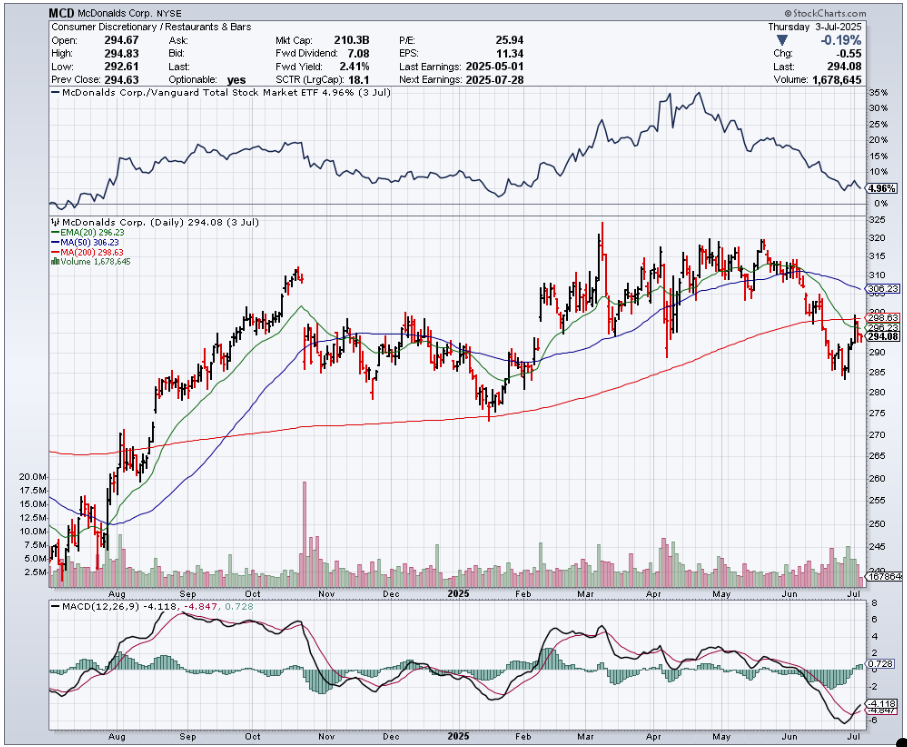This screenshot has height=747, width=907.
Task: Click the 294.08 last price axis tag
Action: [883, 337]
